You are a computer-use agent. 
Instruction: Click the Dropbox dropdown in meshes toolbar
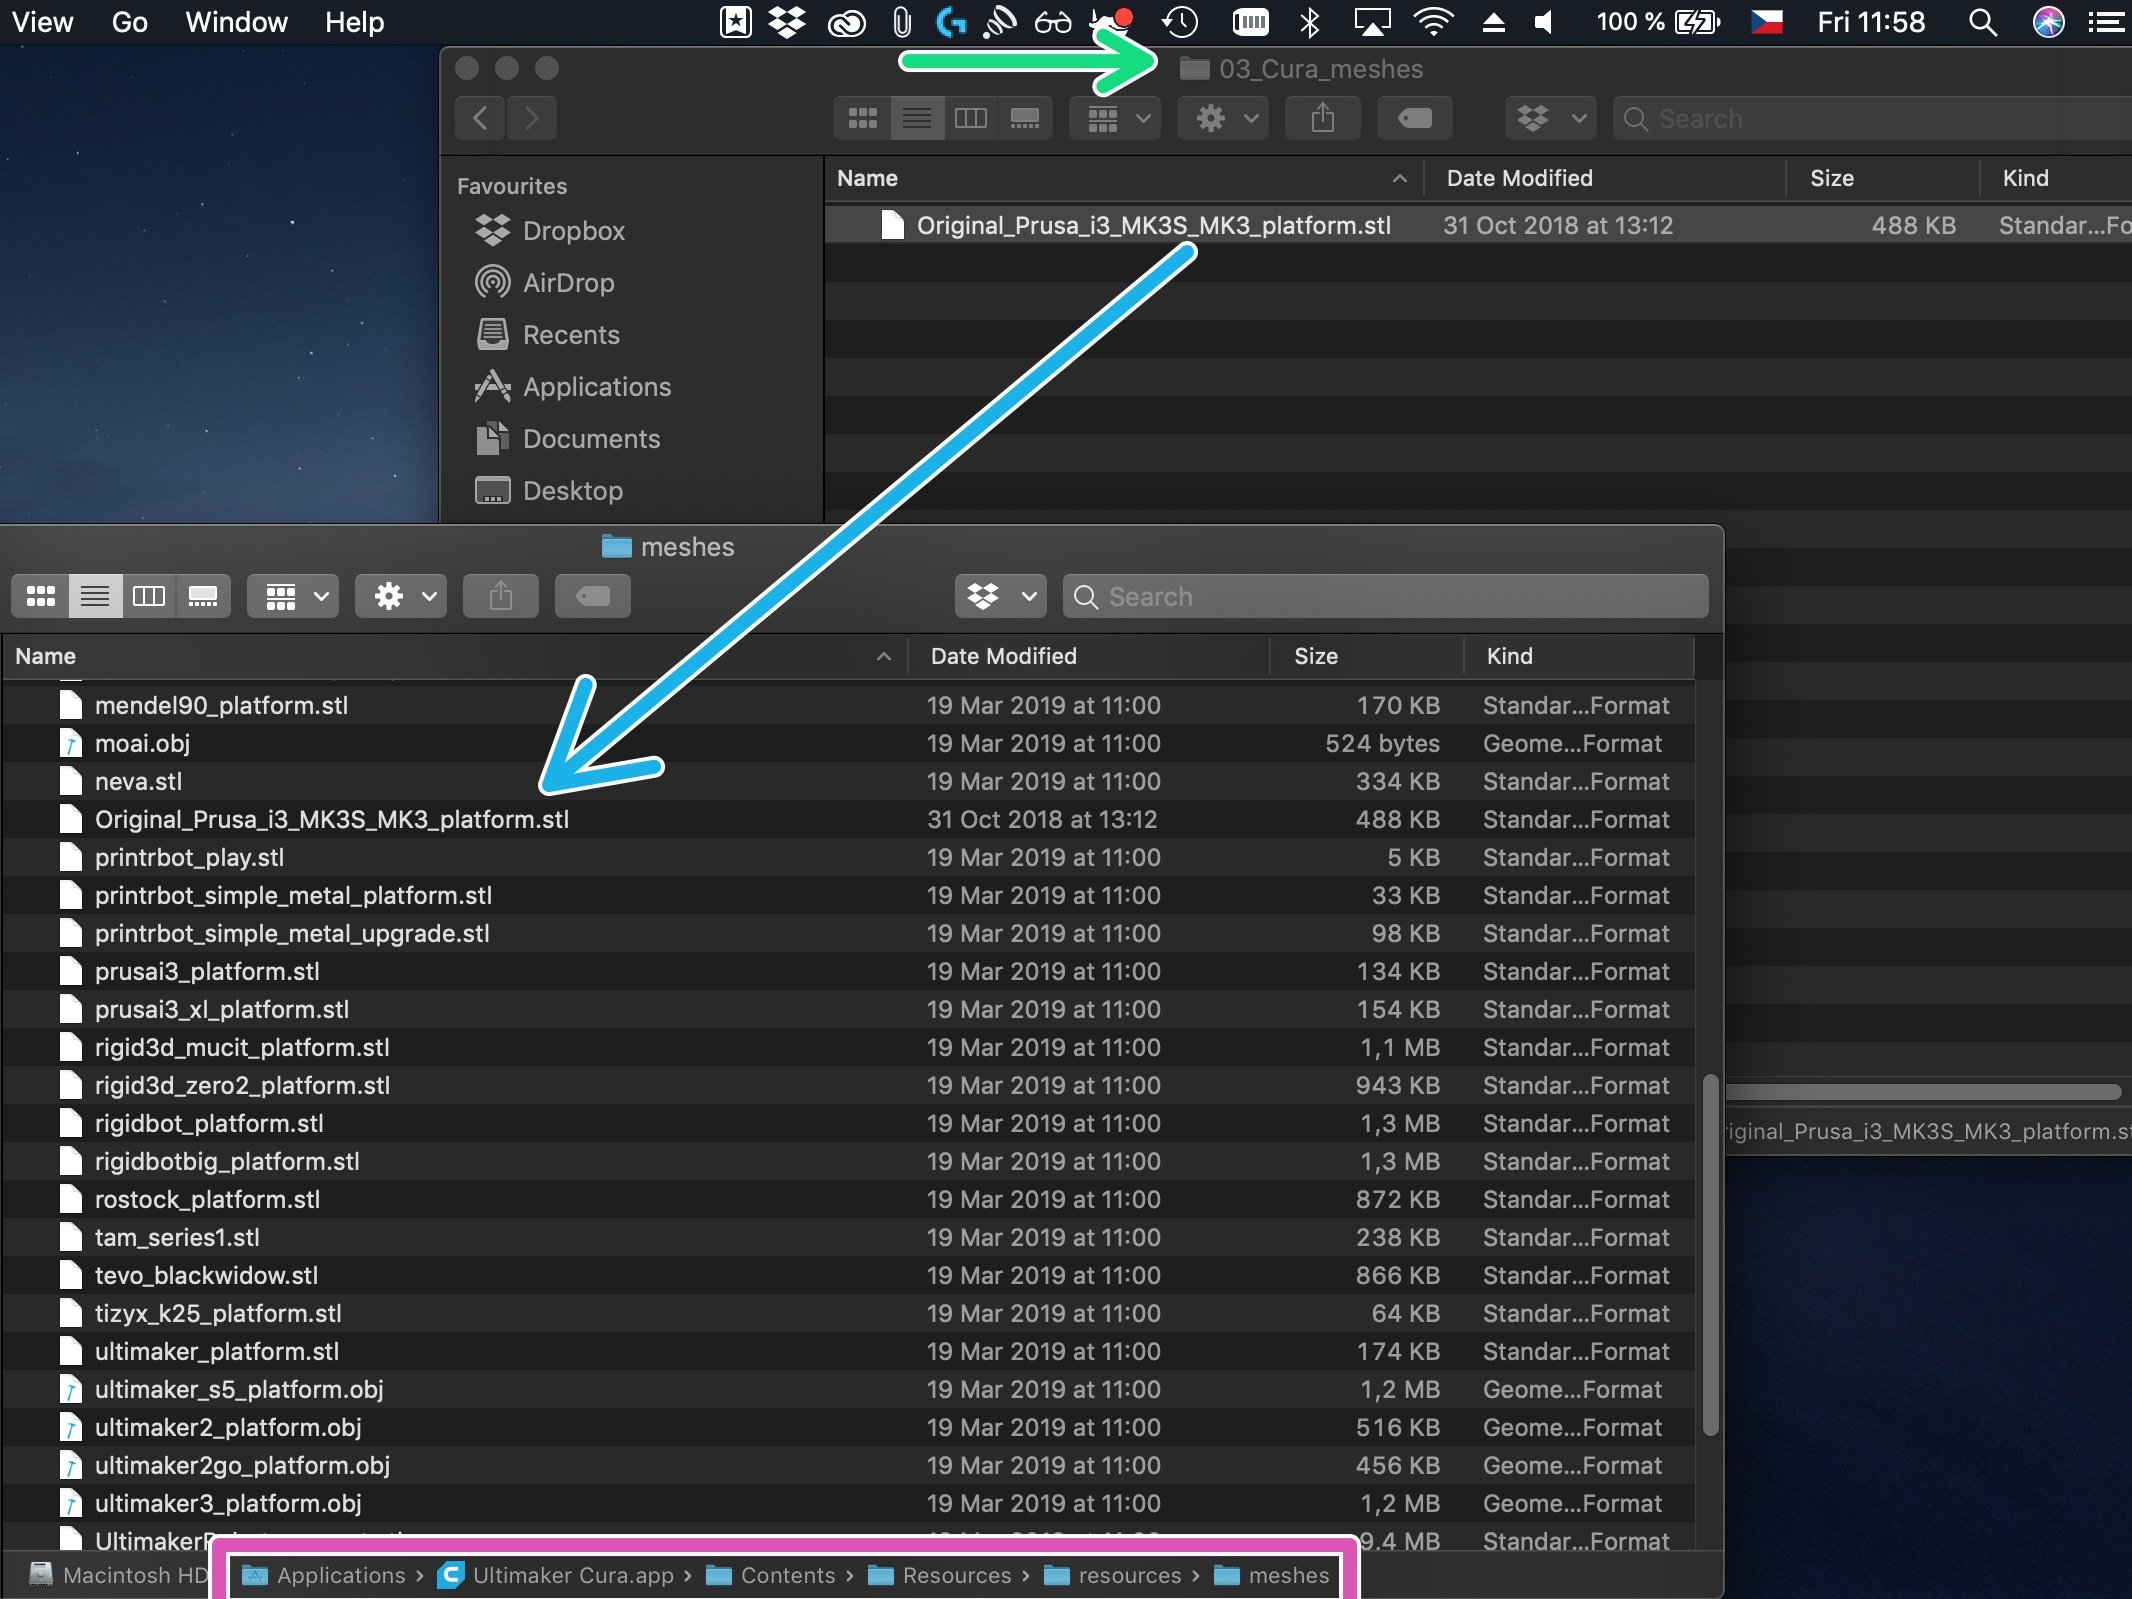(997, 595)
